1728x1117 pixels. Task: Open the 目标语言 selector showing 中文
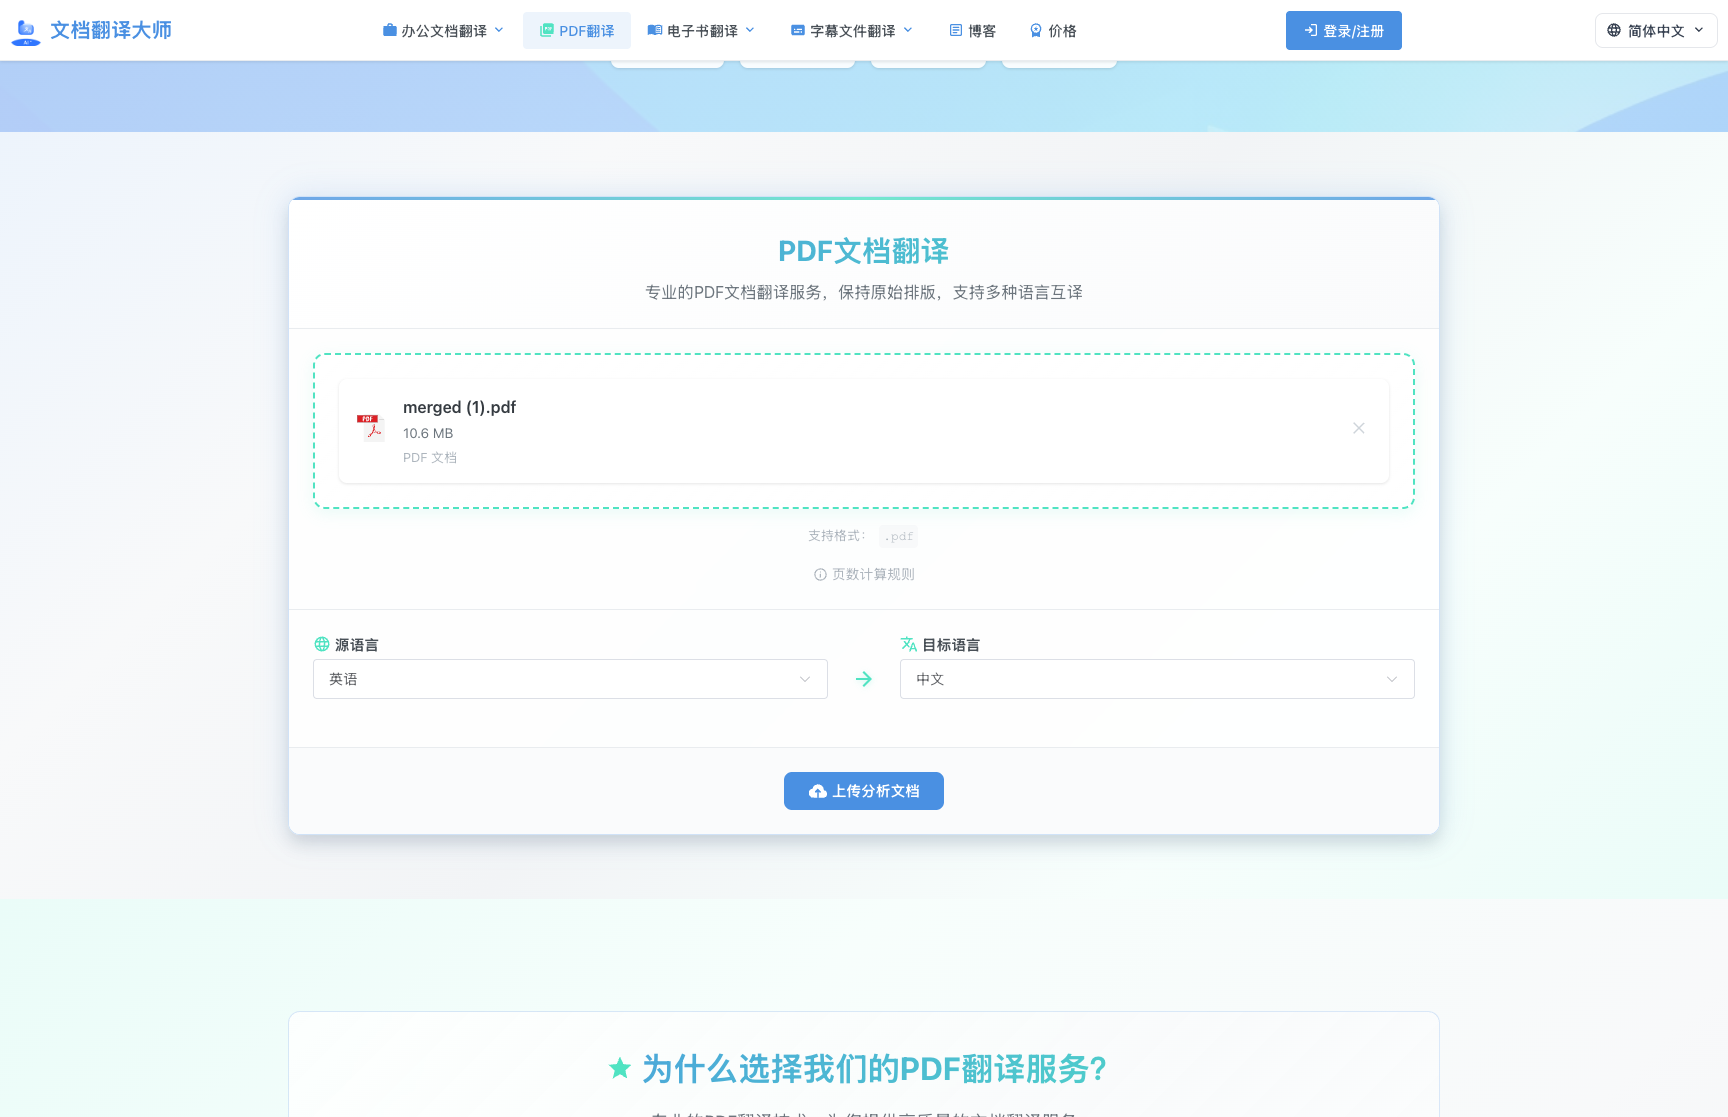click(1156, 679)
